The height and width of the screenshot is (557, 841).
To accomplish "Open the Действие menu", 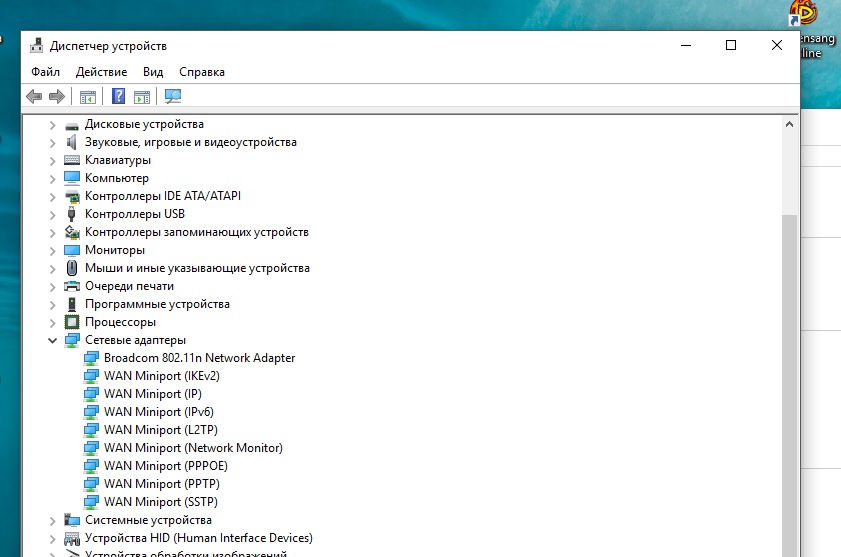I will tap(101, 72).
